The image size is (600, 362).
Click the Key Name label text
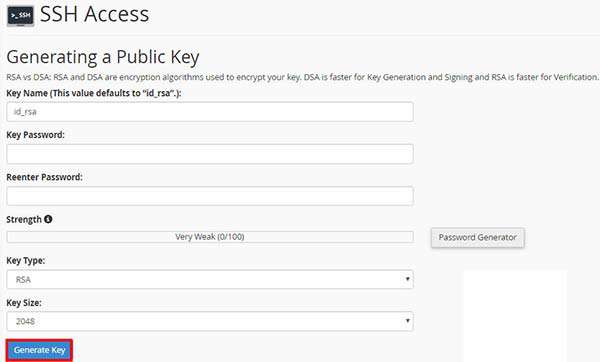(94, 93)
